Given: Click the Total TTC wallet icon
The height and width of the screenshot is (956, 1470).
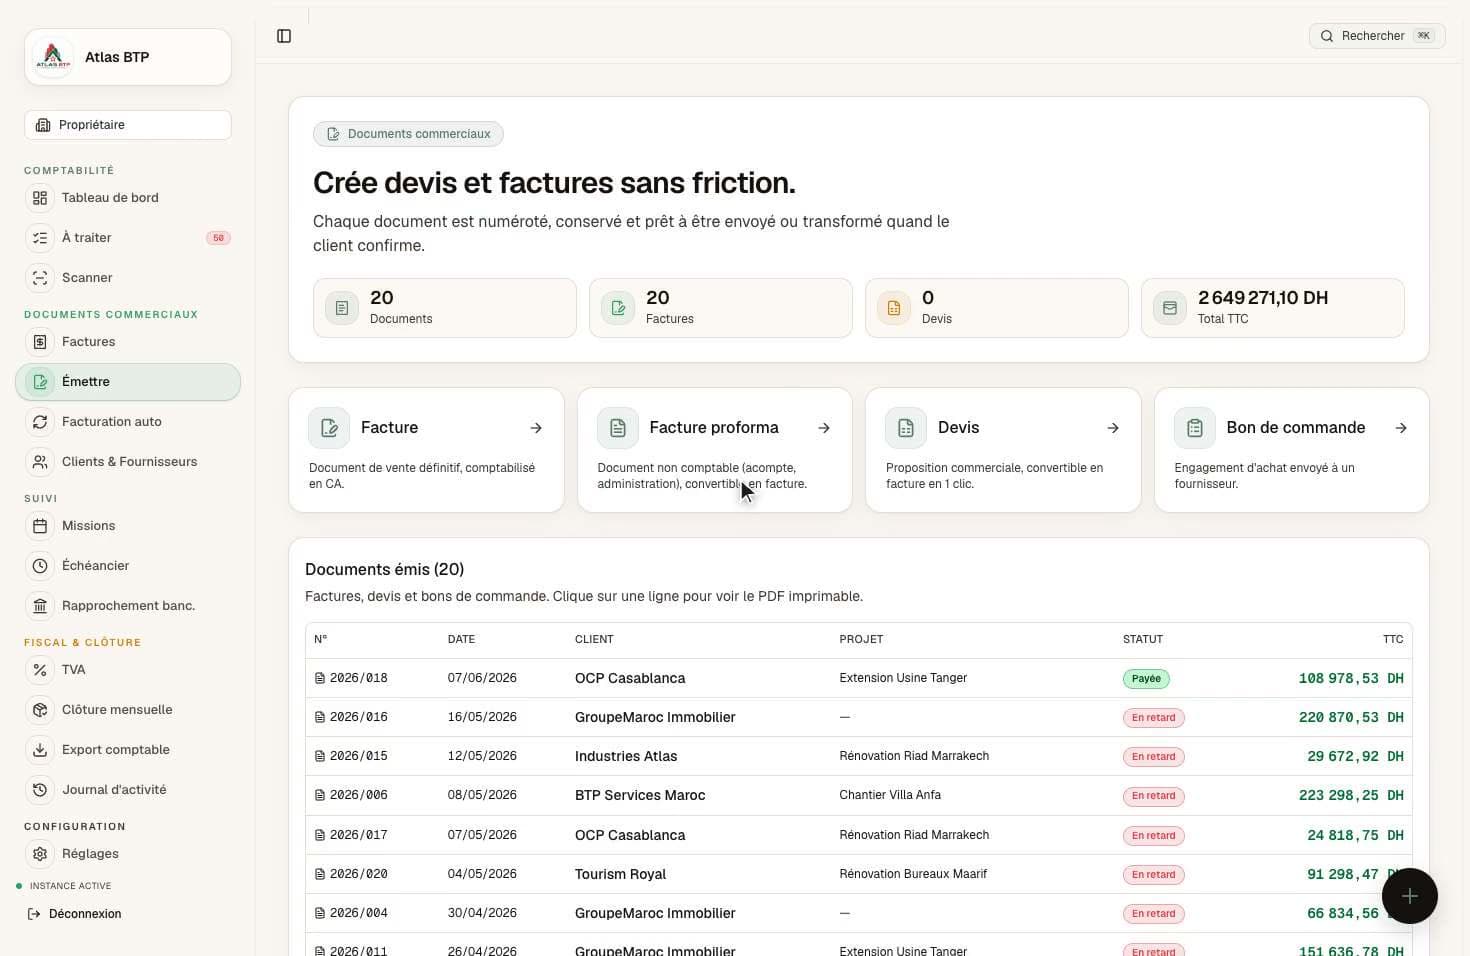Looking at the screenshot, I should pos(1170,308).
